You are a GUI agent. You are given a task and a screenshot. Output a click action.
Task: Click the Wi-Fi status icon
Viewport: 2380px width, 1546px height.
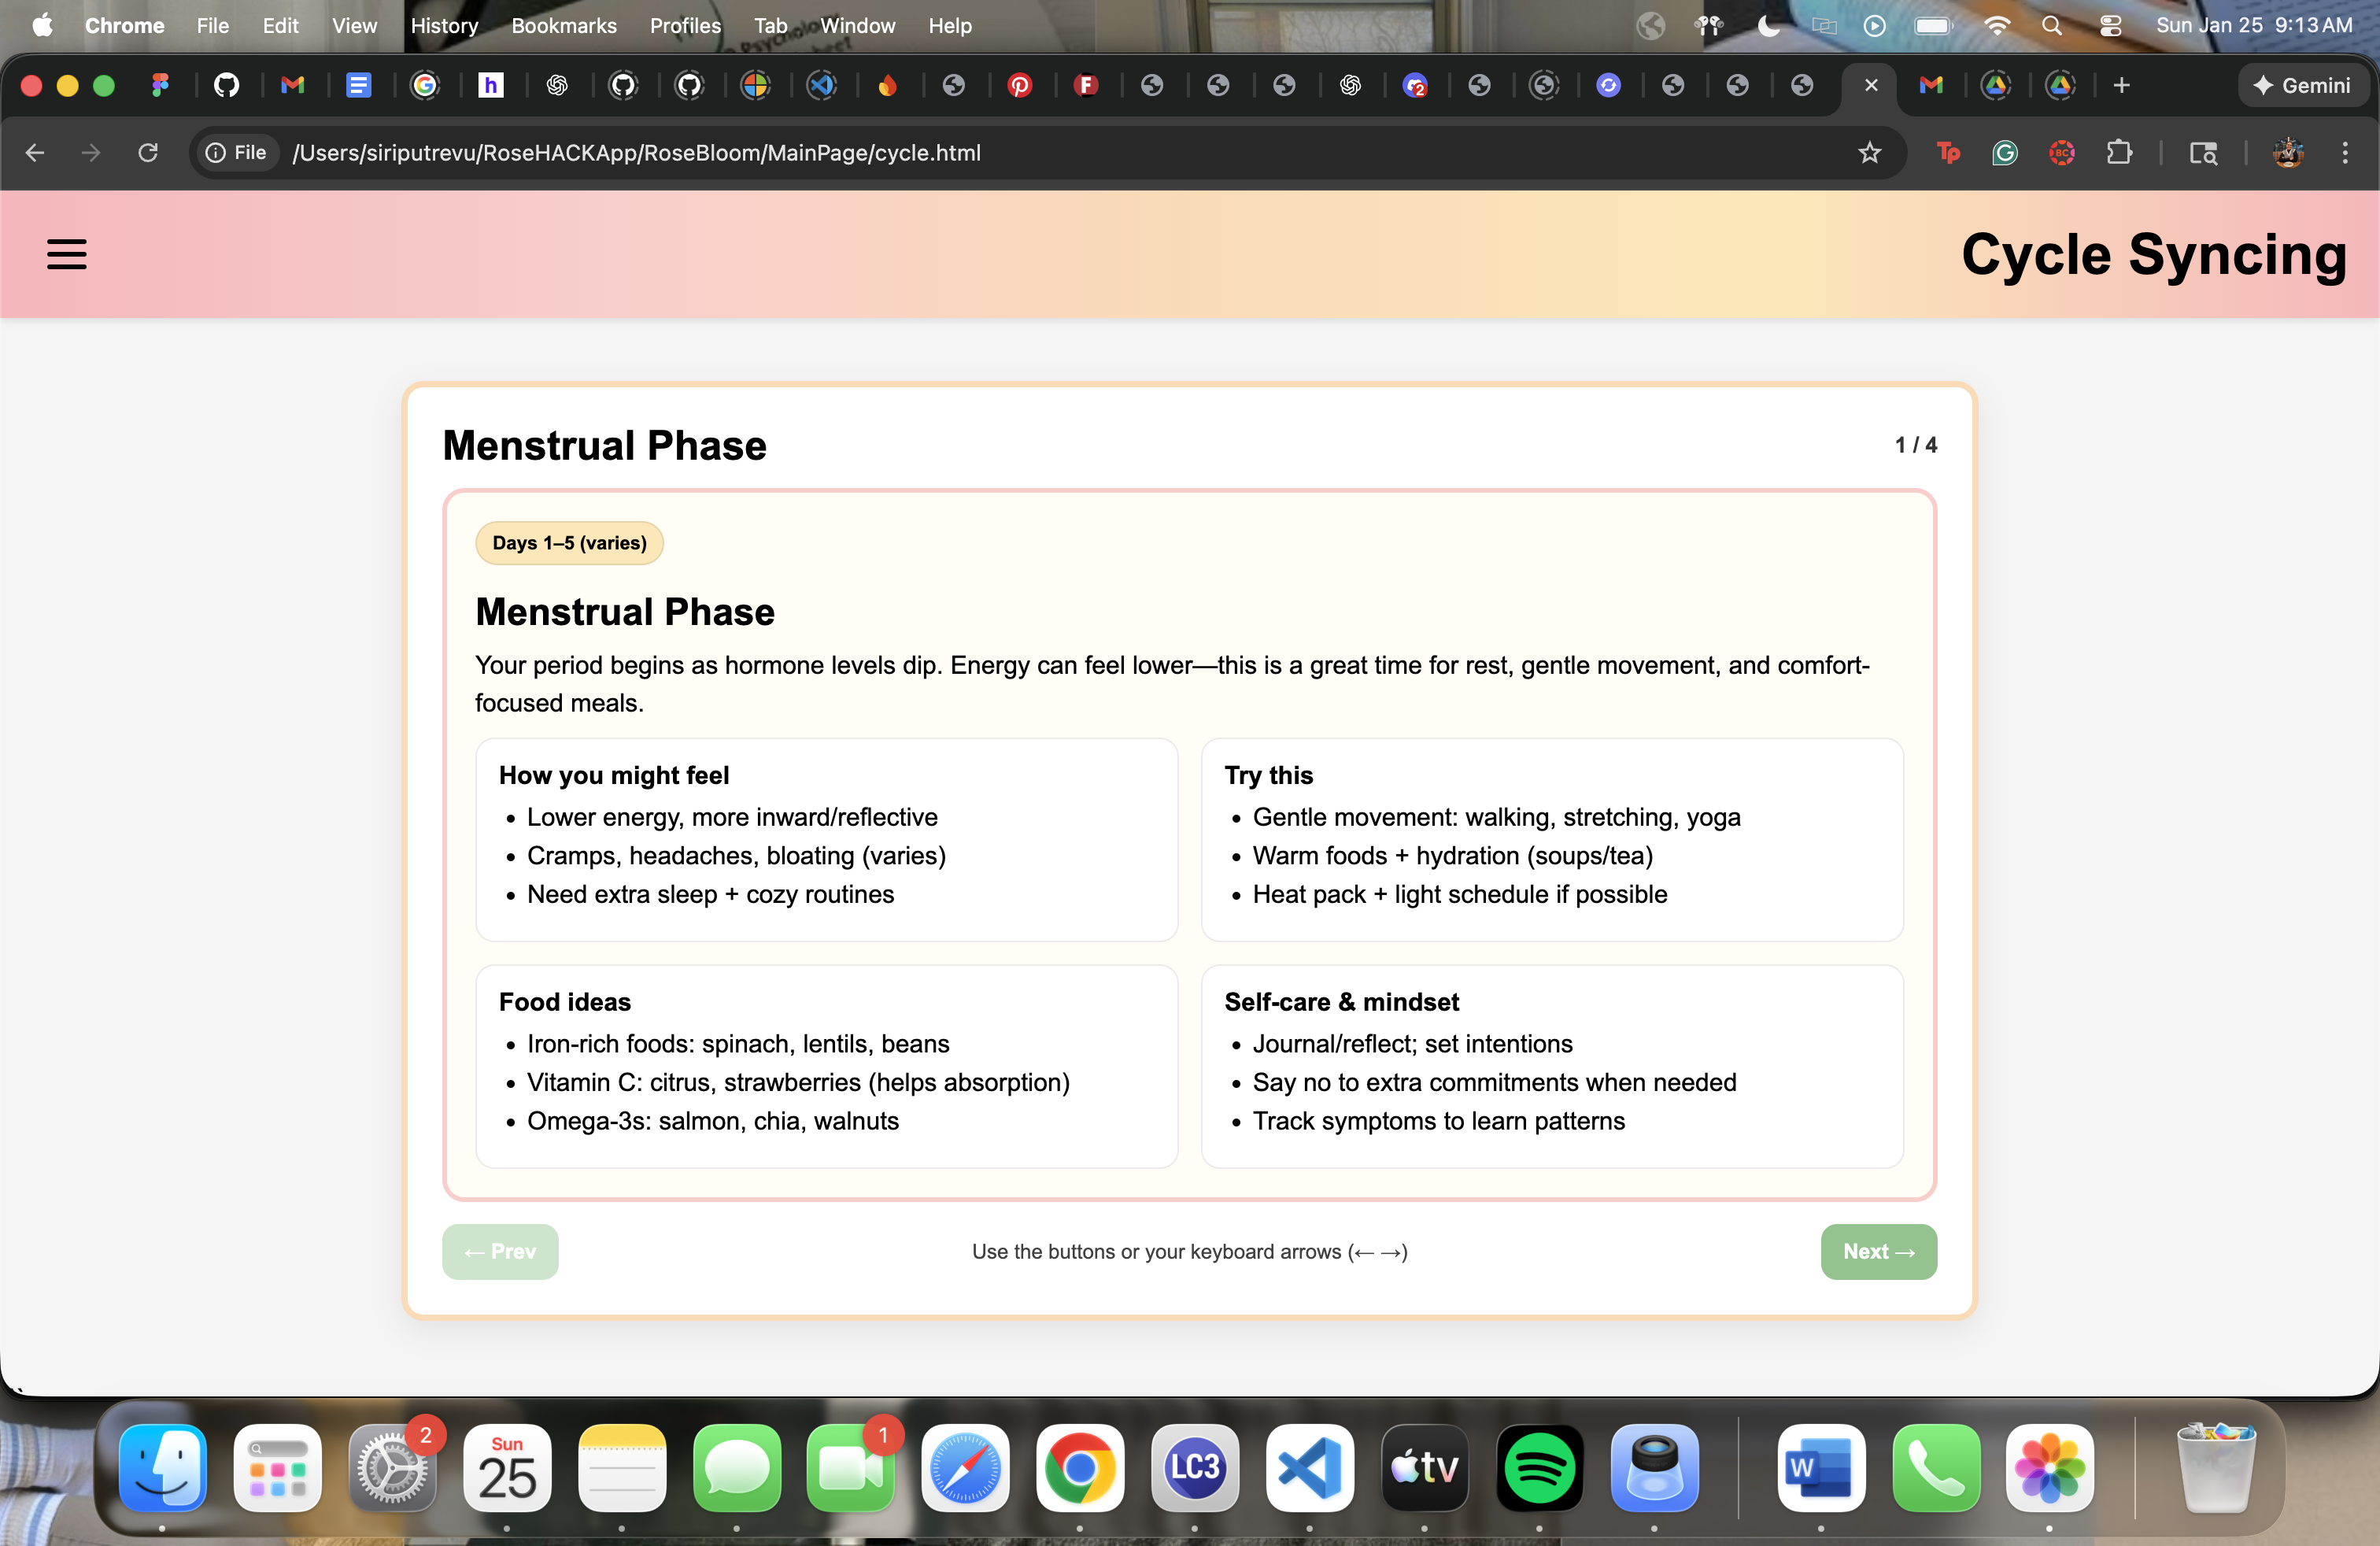tap(1996, 26)
